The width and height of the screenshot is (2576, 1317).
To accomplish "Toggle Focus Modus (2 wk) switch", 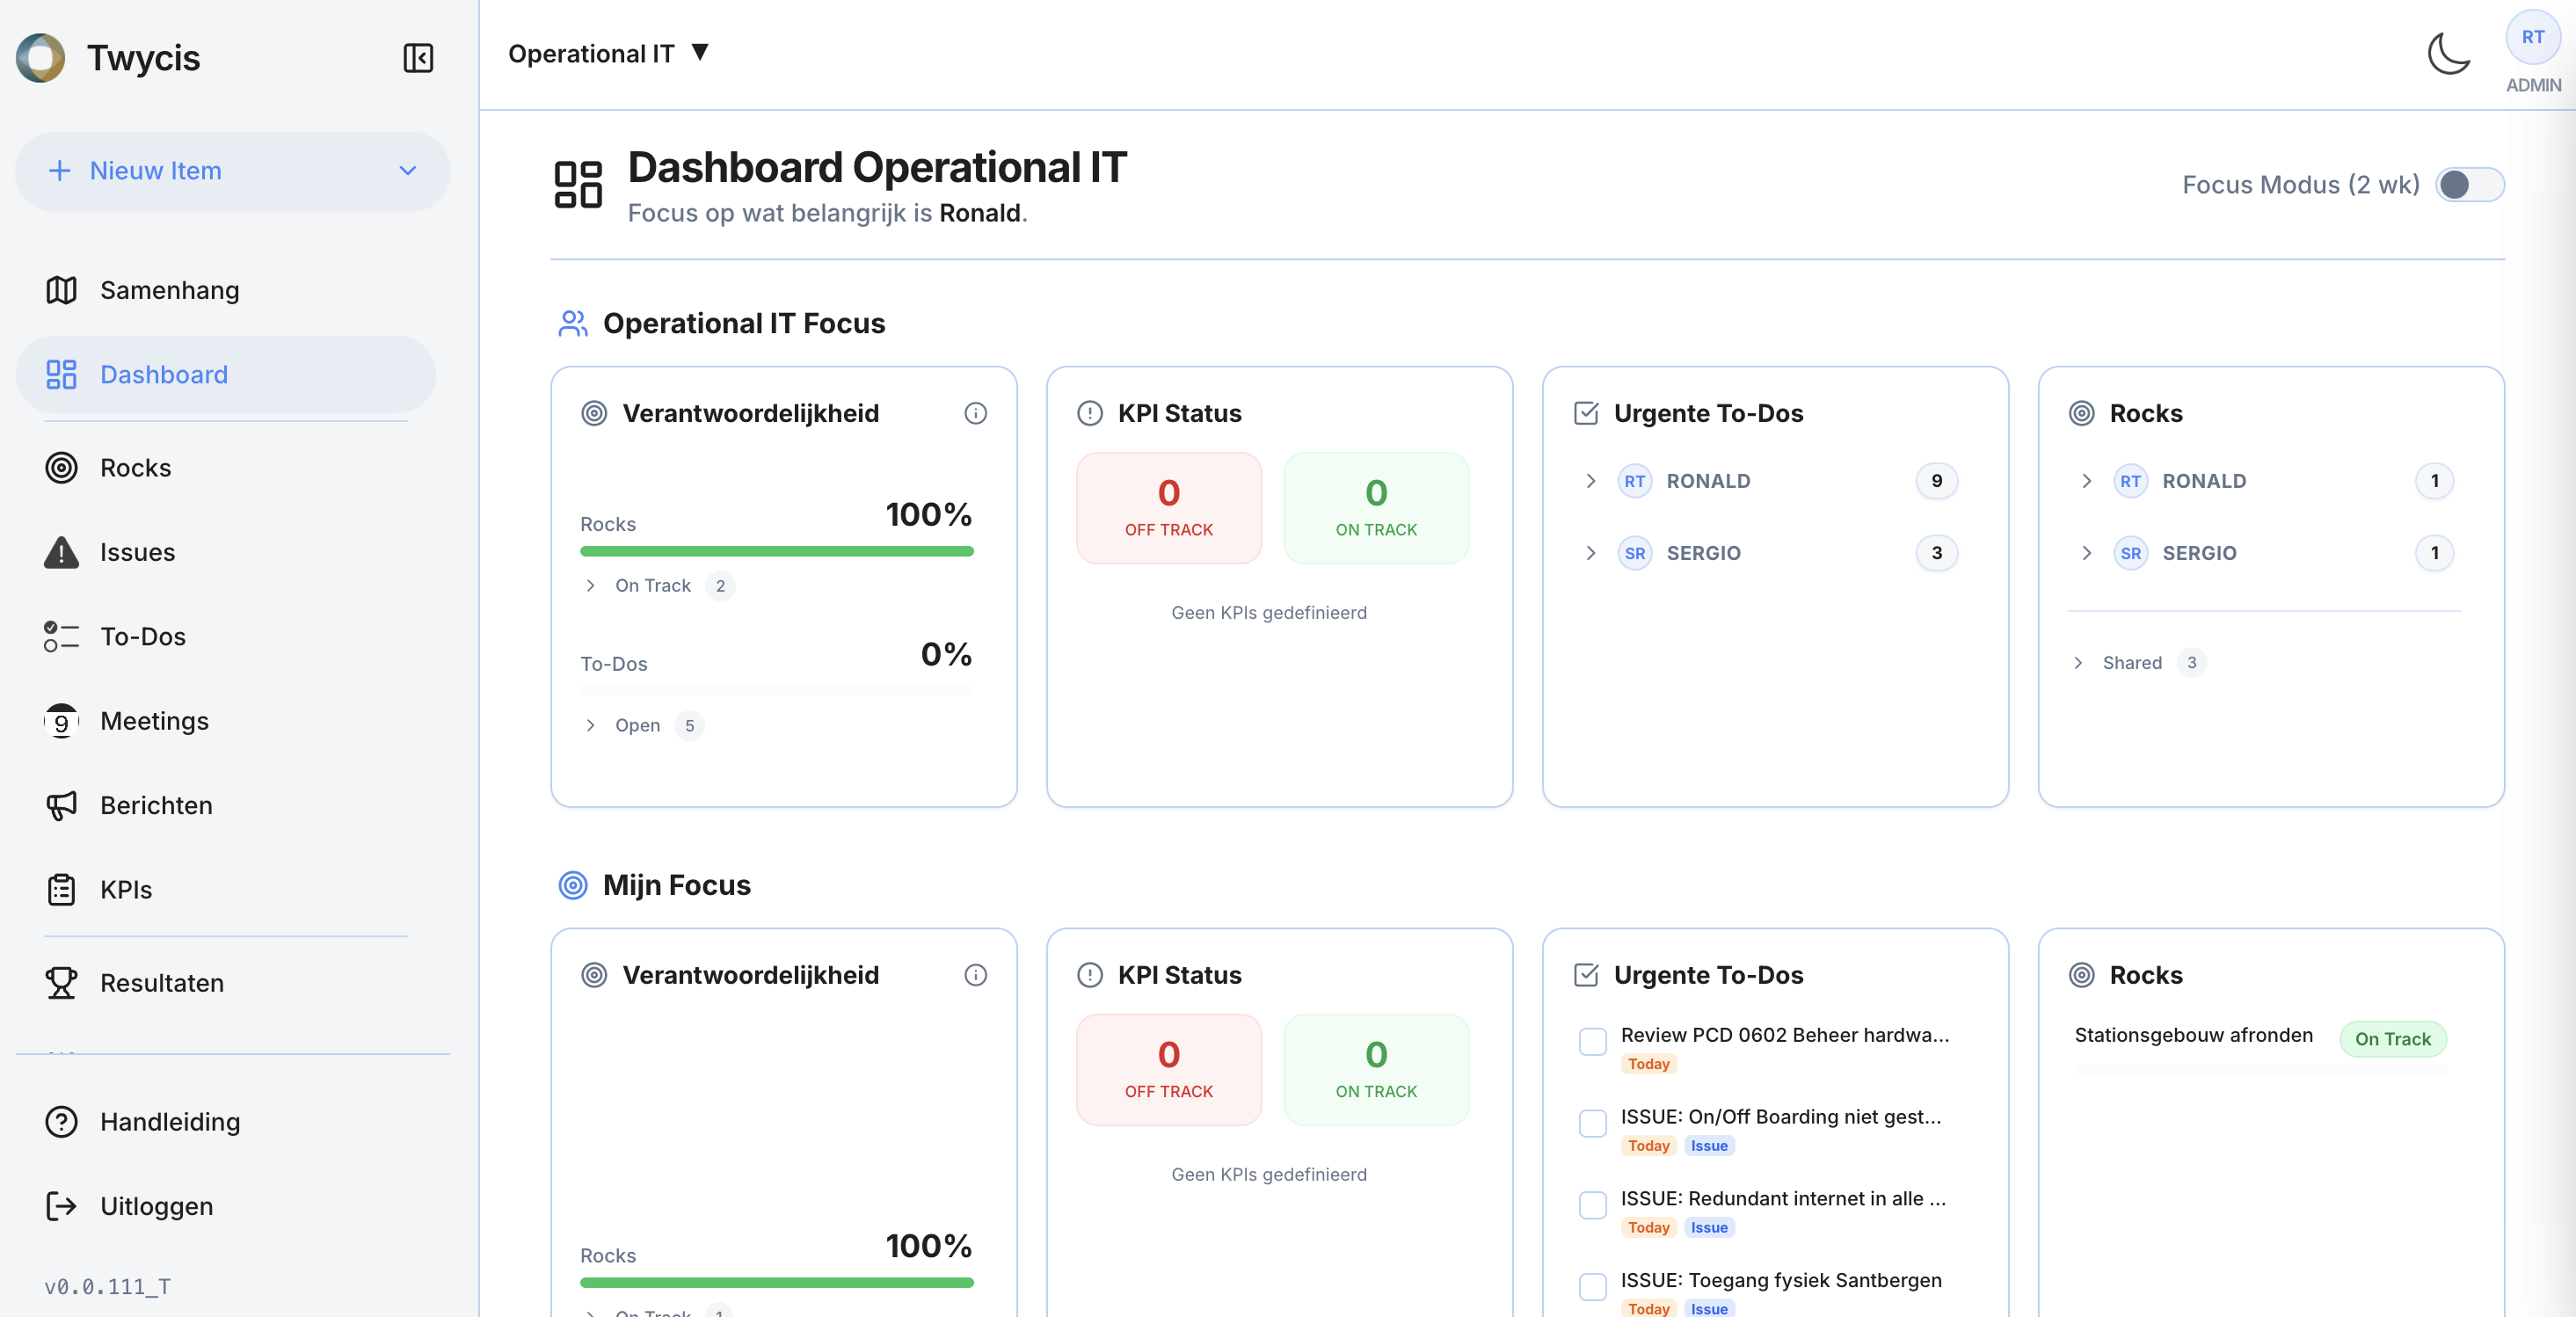I will 2469,185.
